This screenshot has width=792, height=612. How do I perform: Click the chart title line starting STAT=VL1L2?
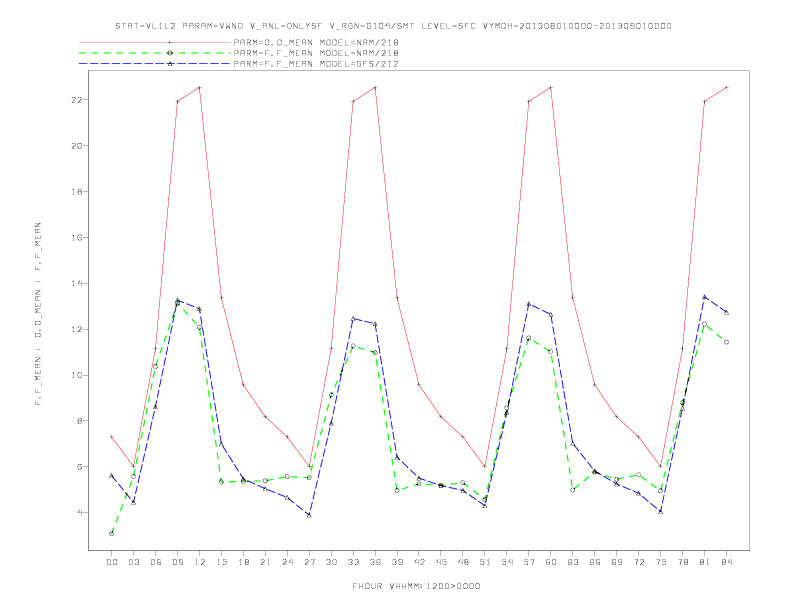pos(393,26)
